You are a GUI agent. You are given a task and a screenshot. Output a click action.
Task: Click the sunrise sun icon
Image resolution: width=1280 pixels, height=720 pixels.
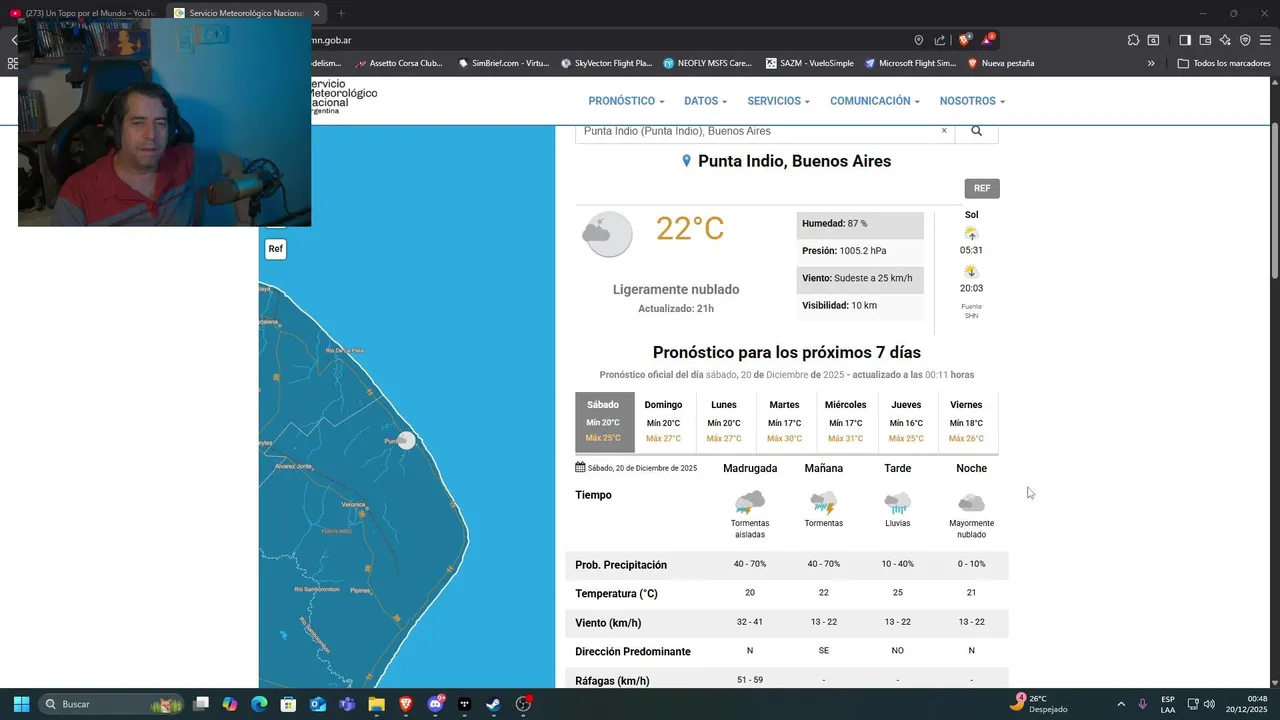(x=971, y=233)
